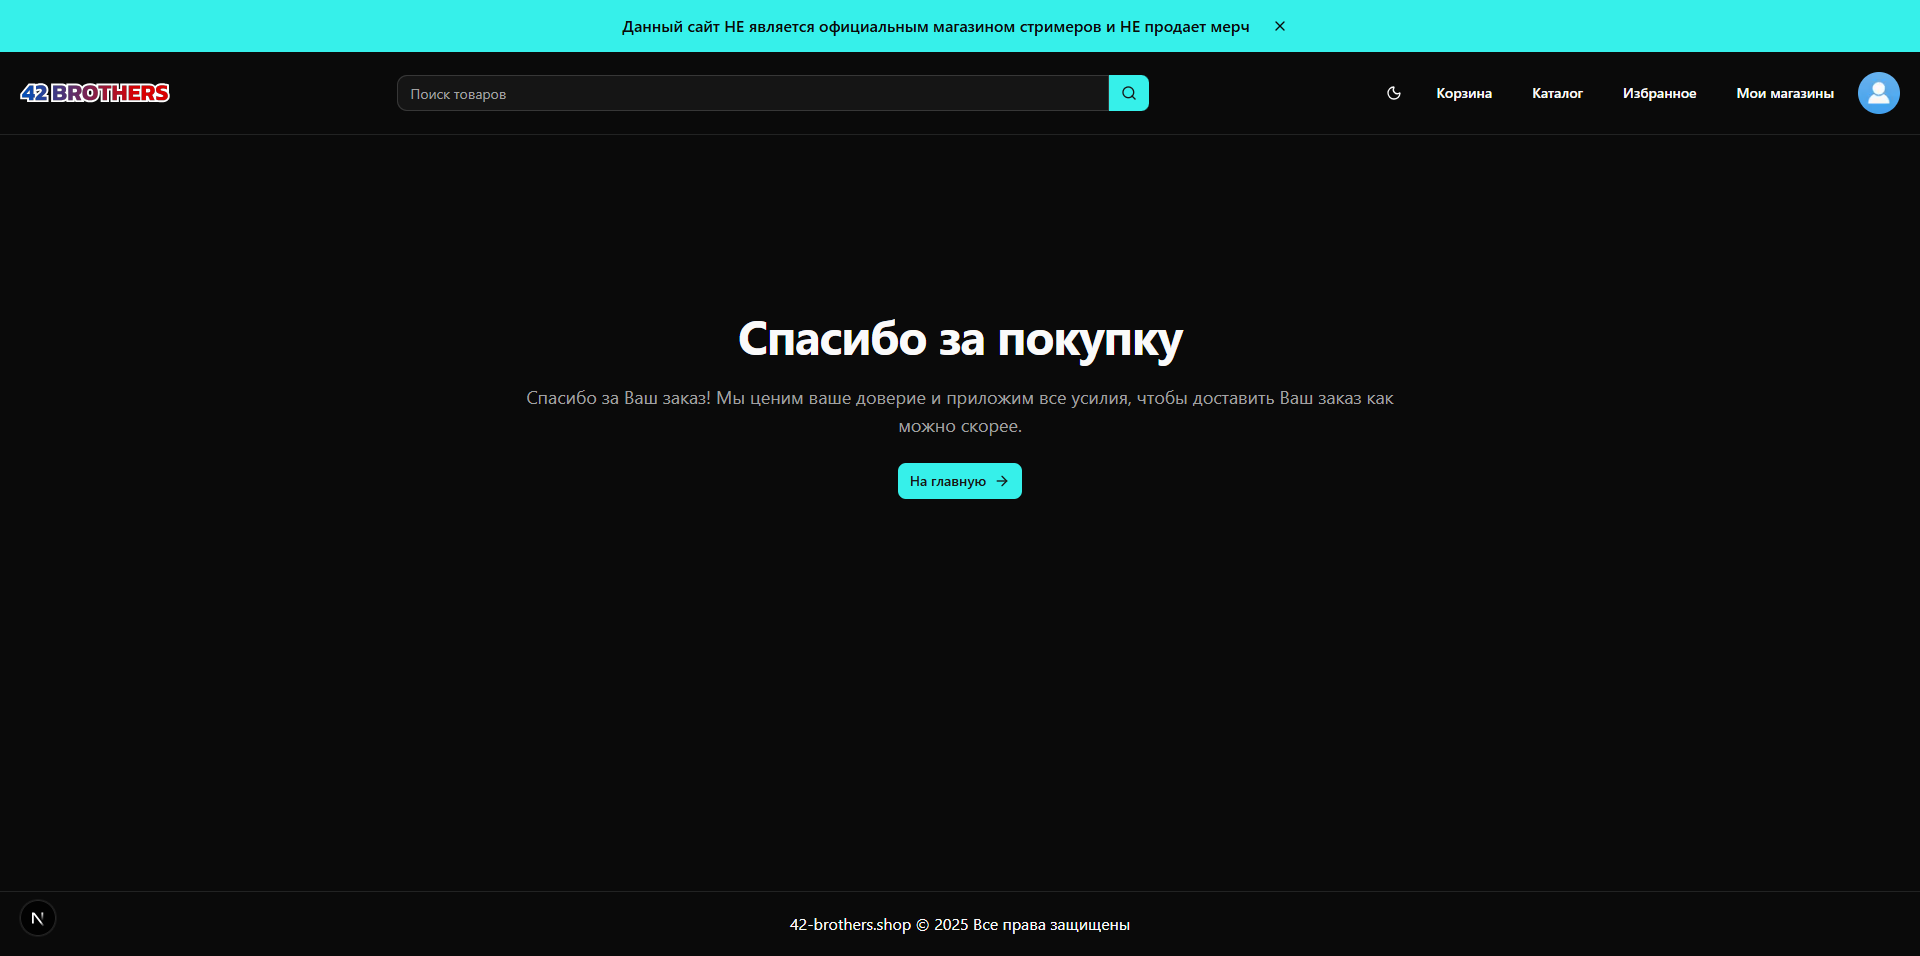This screenshot has width=1920, height=956.
Task: Open Корзина in the header
Action: tap(1463, 93)
